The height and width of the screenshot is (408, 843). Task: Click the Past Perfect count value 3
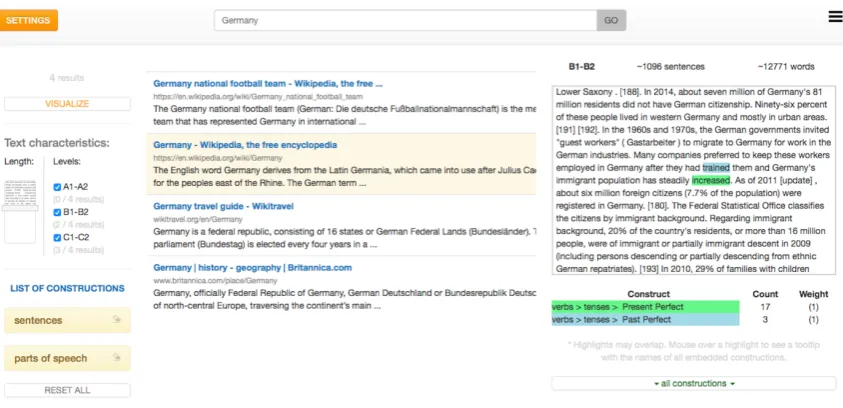(x=765, y=320)
